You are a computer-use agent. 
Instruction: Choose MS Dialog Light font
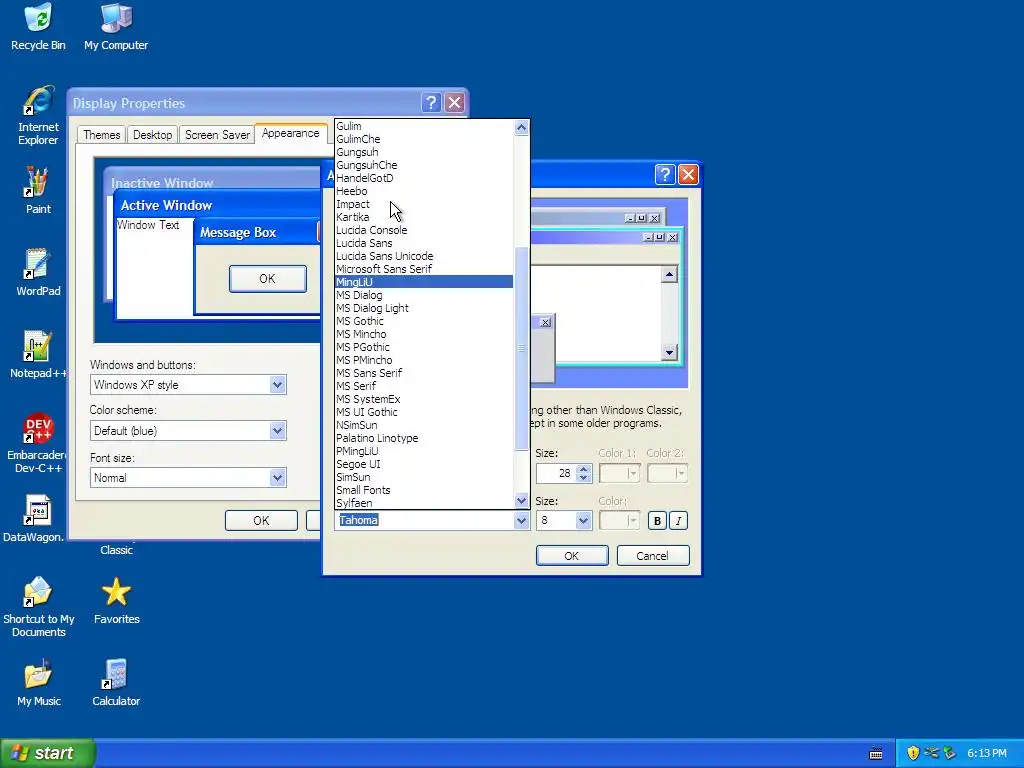click(424, 308)
